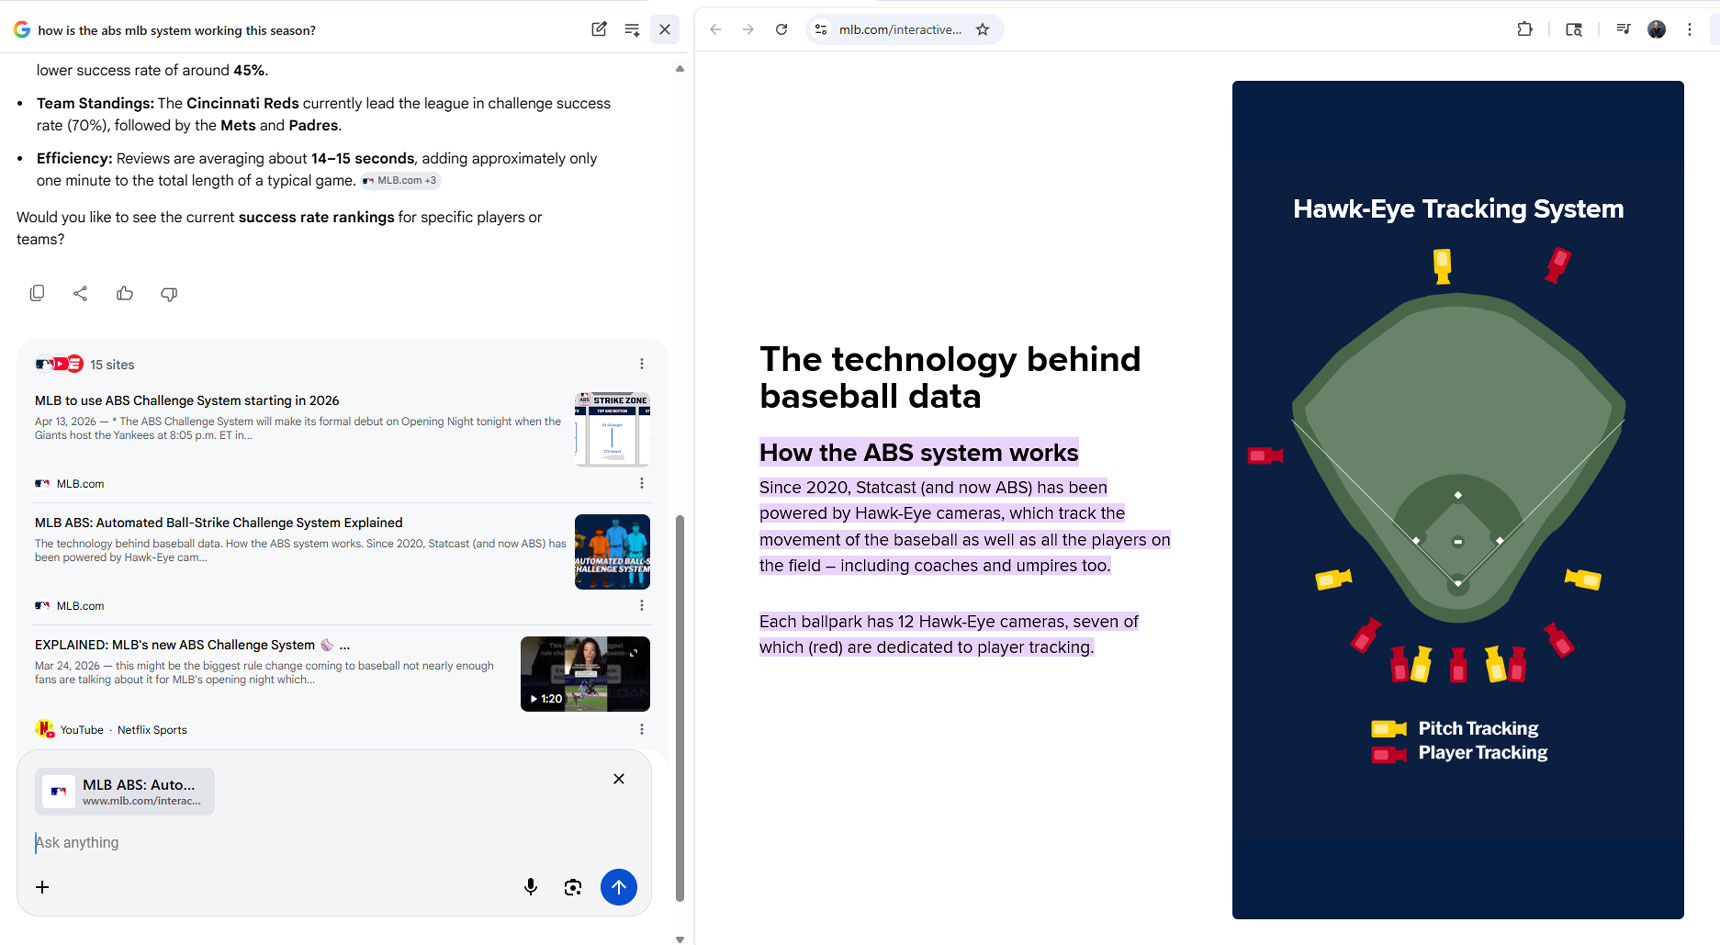The height and width of the screenshot is (945, 1720).
Task: Click the microphone voice input icon
Action: click(x=531, y=887)
